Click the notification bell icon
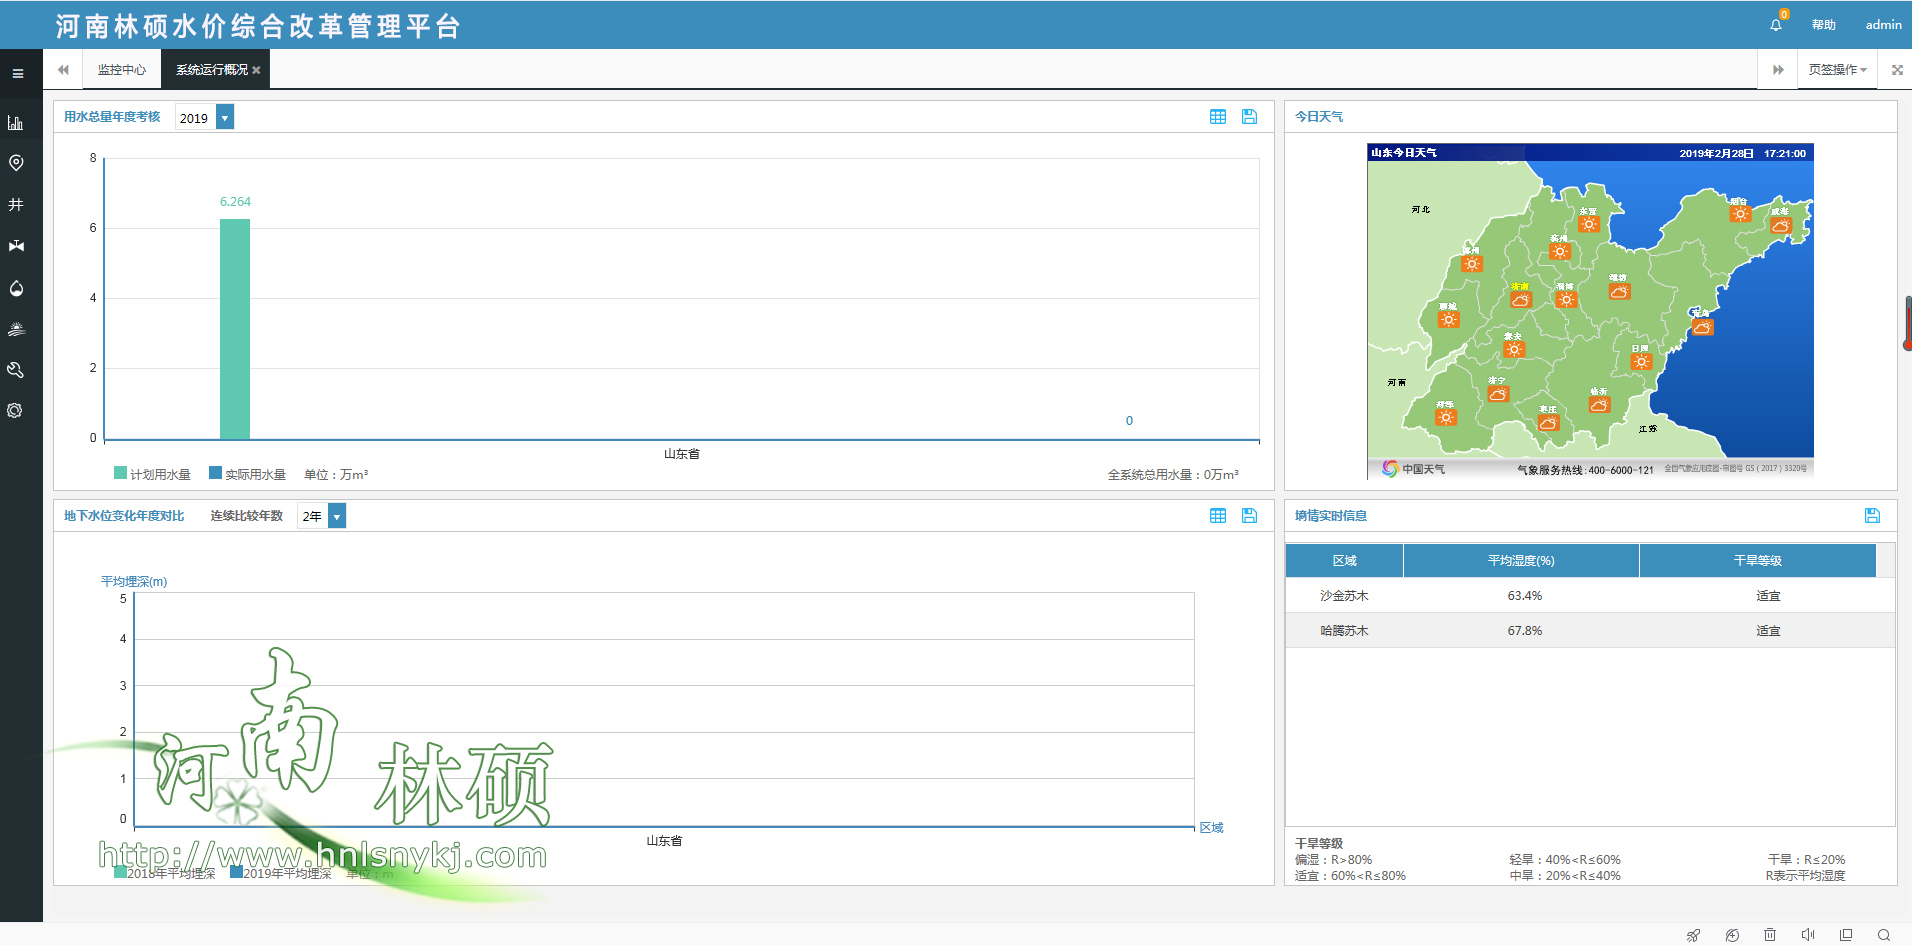The height and width of the screenshot is (945, 1912). pos(1776,25)
